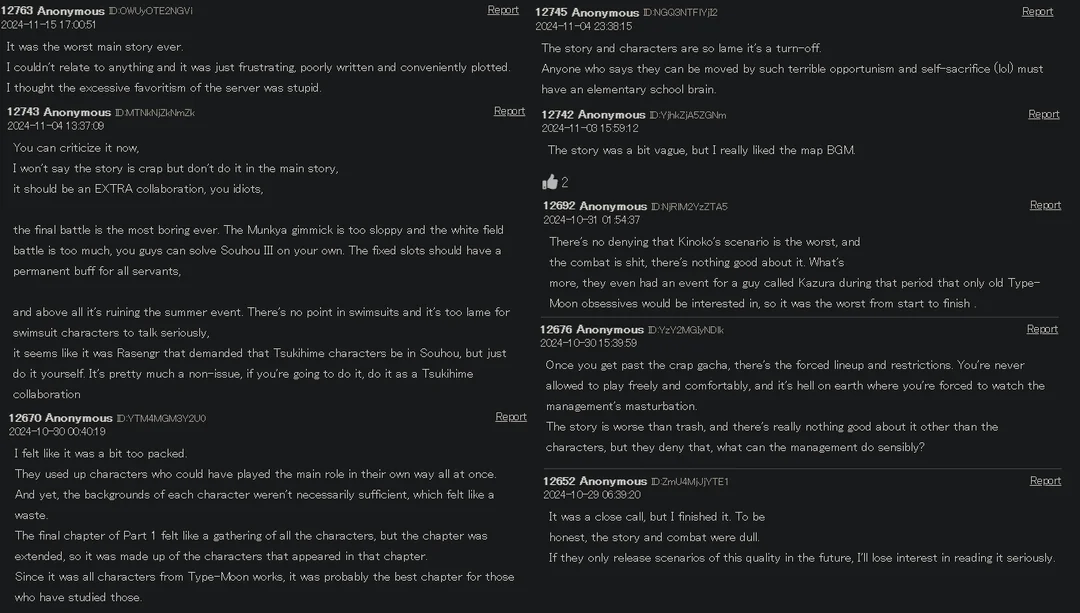This screenshot has width=1080, height=613.
Task: Click the timestamp 2024-11-15 17:00:51
Action: [48, 25]
